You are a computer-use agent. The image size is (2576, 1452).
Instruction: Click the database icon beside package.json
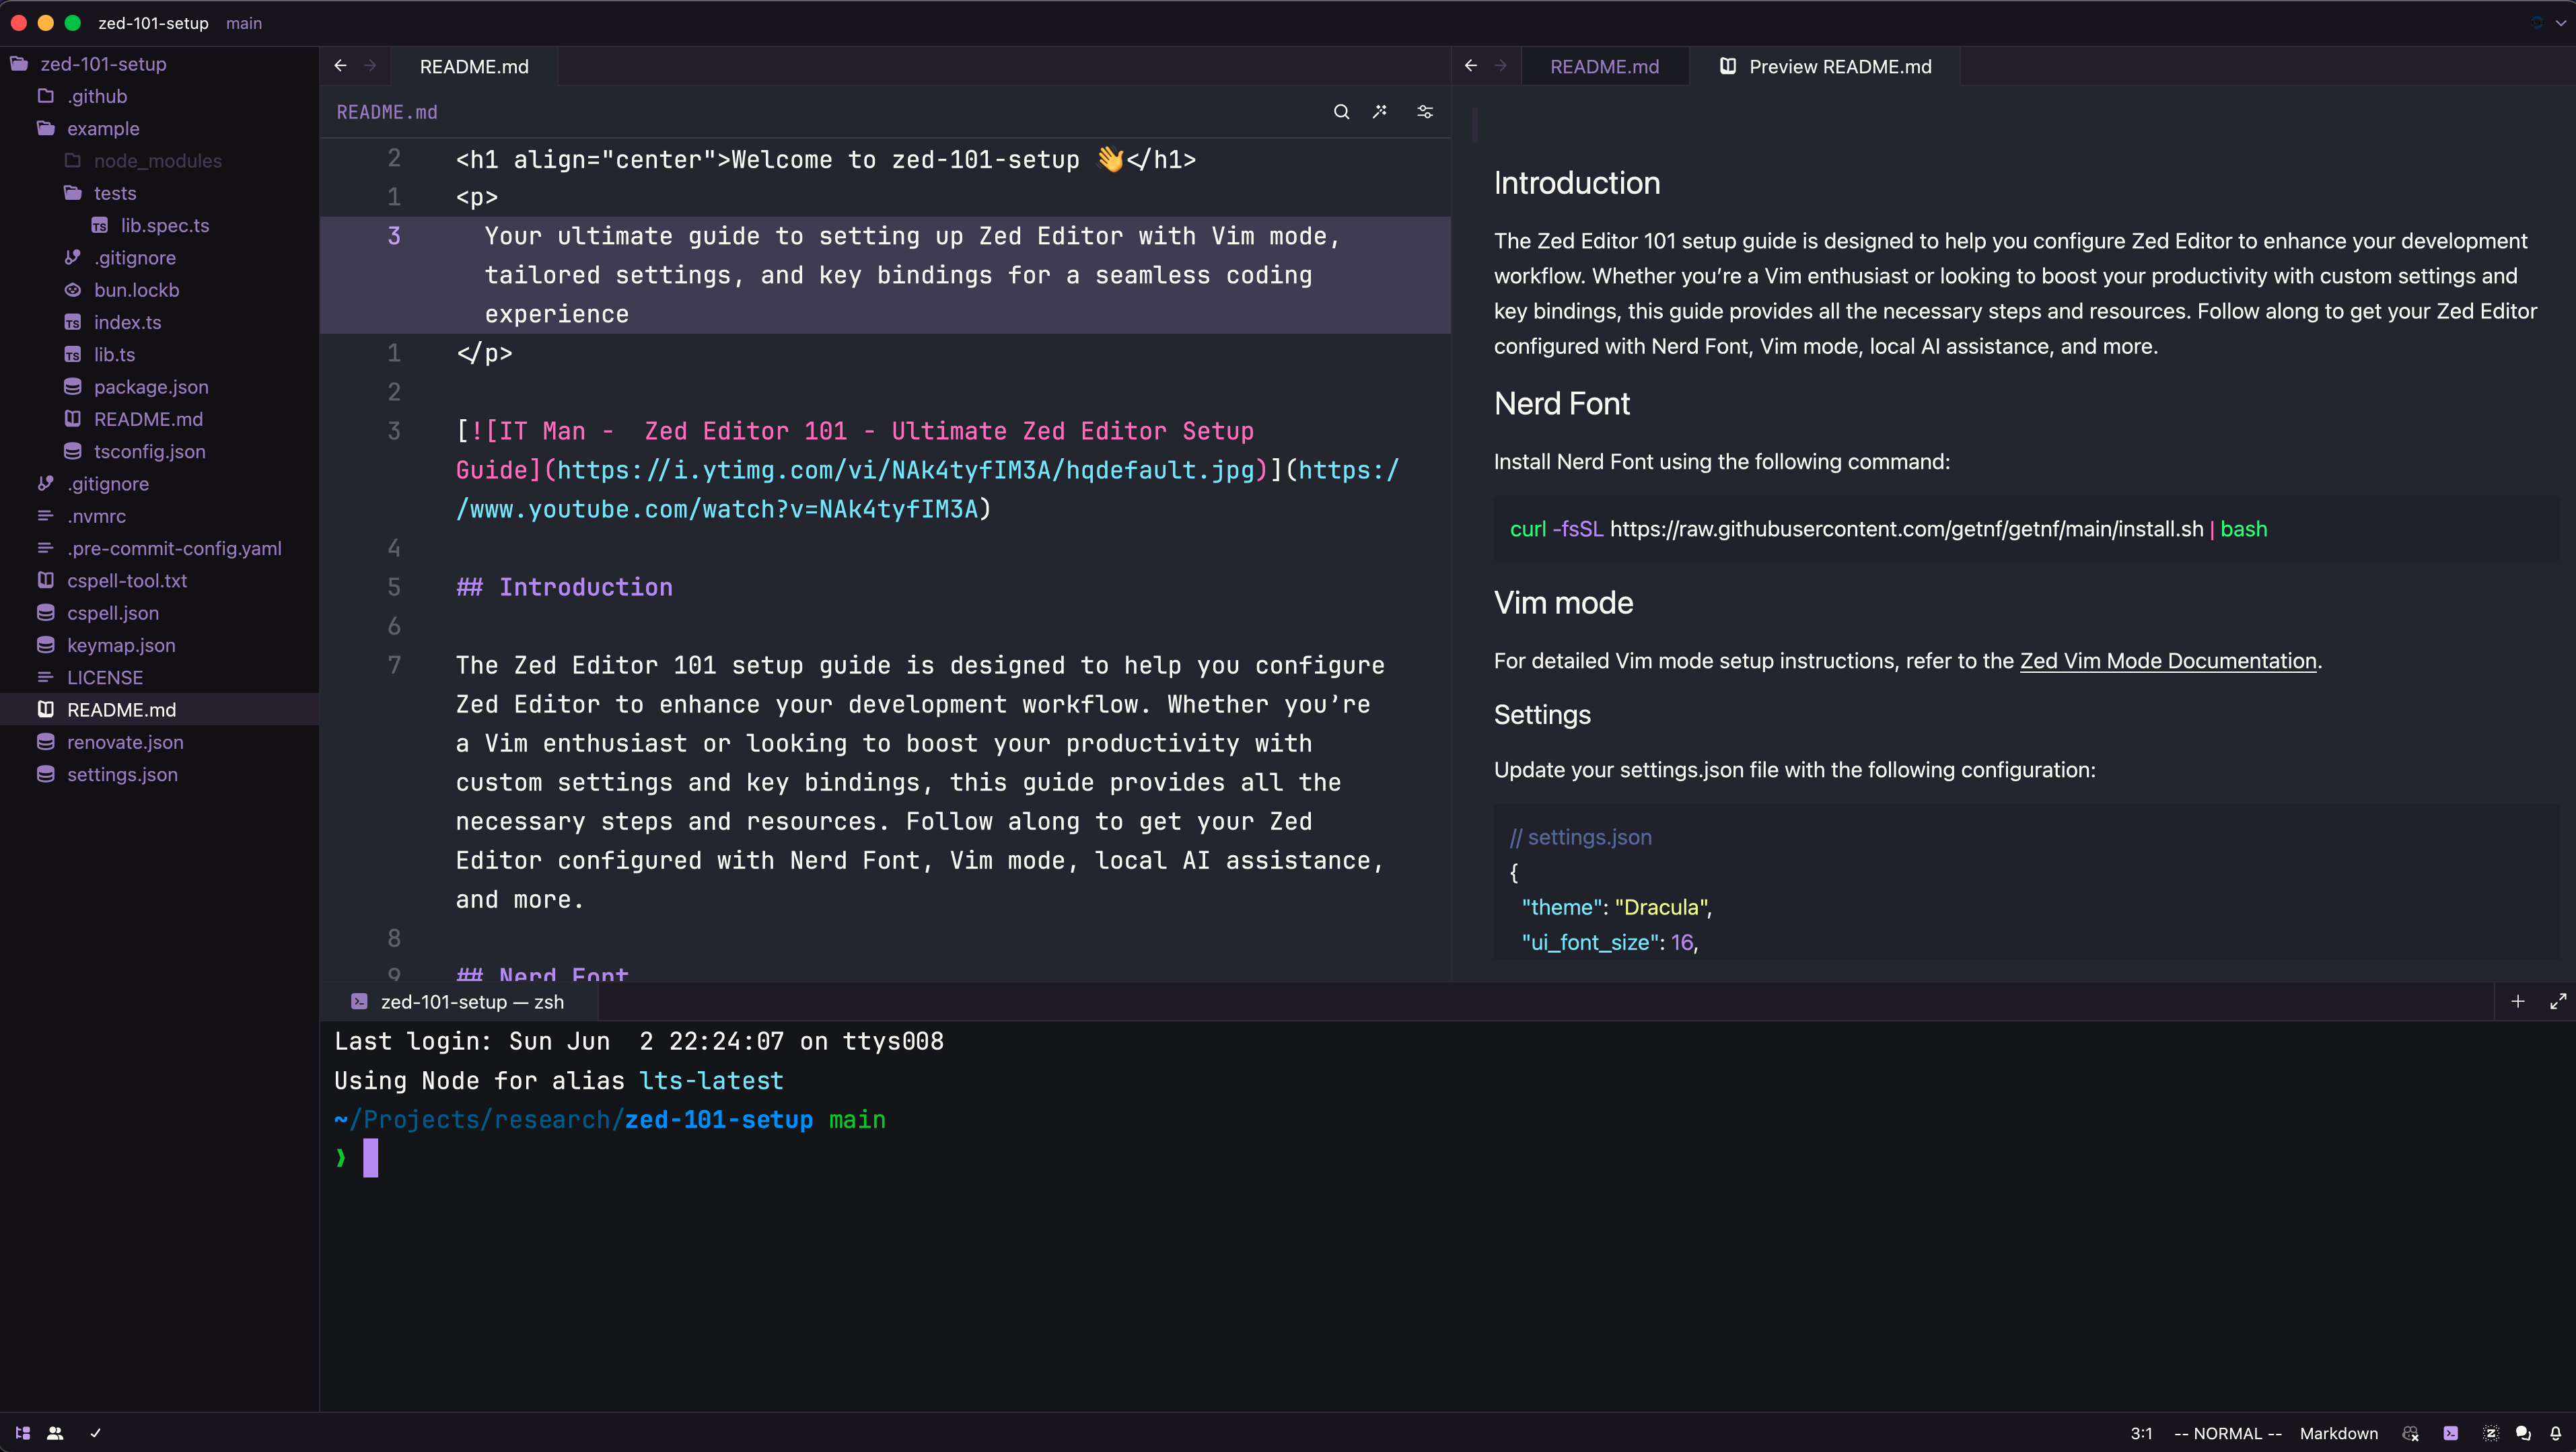pos(73,387)
